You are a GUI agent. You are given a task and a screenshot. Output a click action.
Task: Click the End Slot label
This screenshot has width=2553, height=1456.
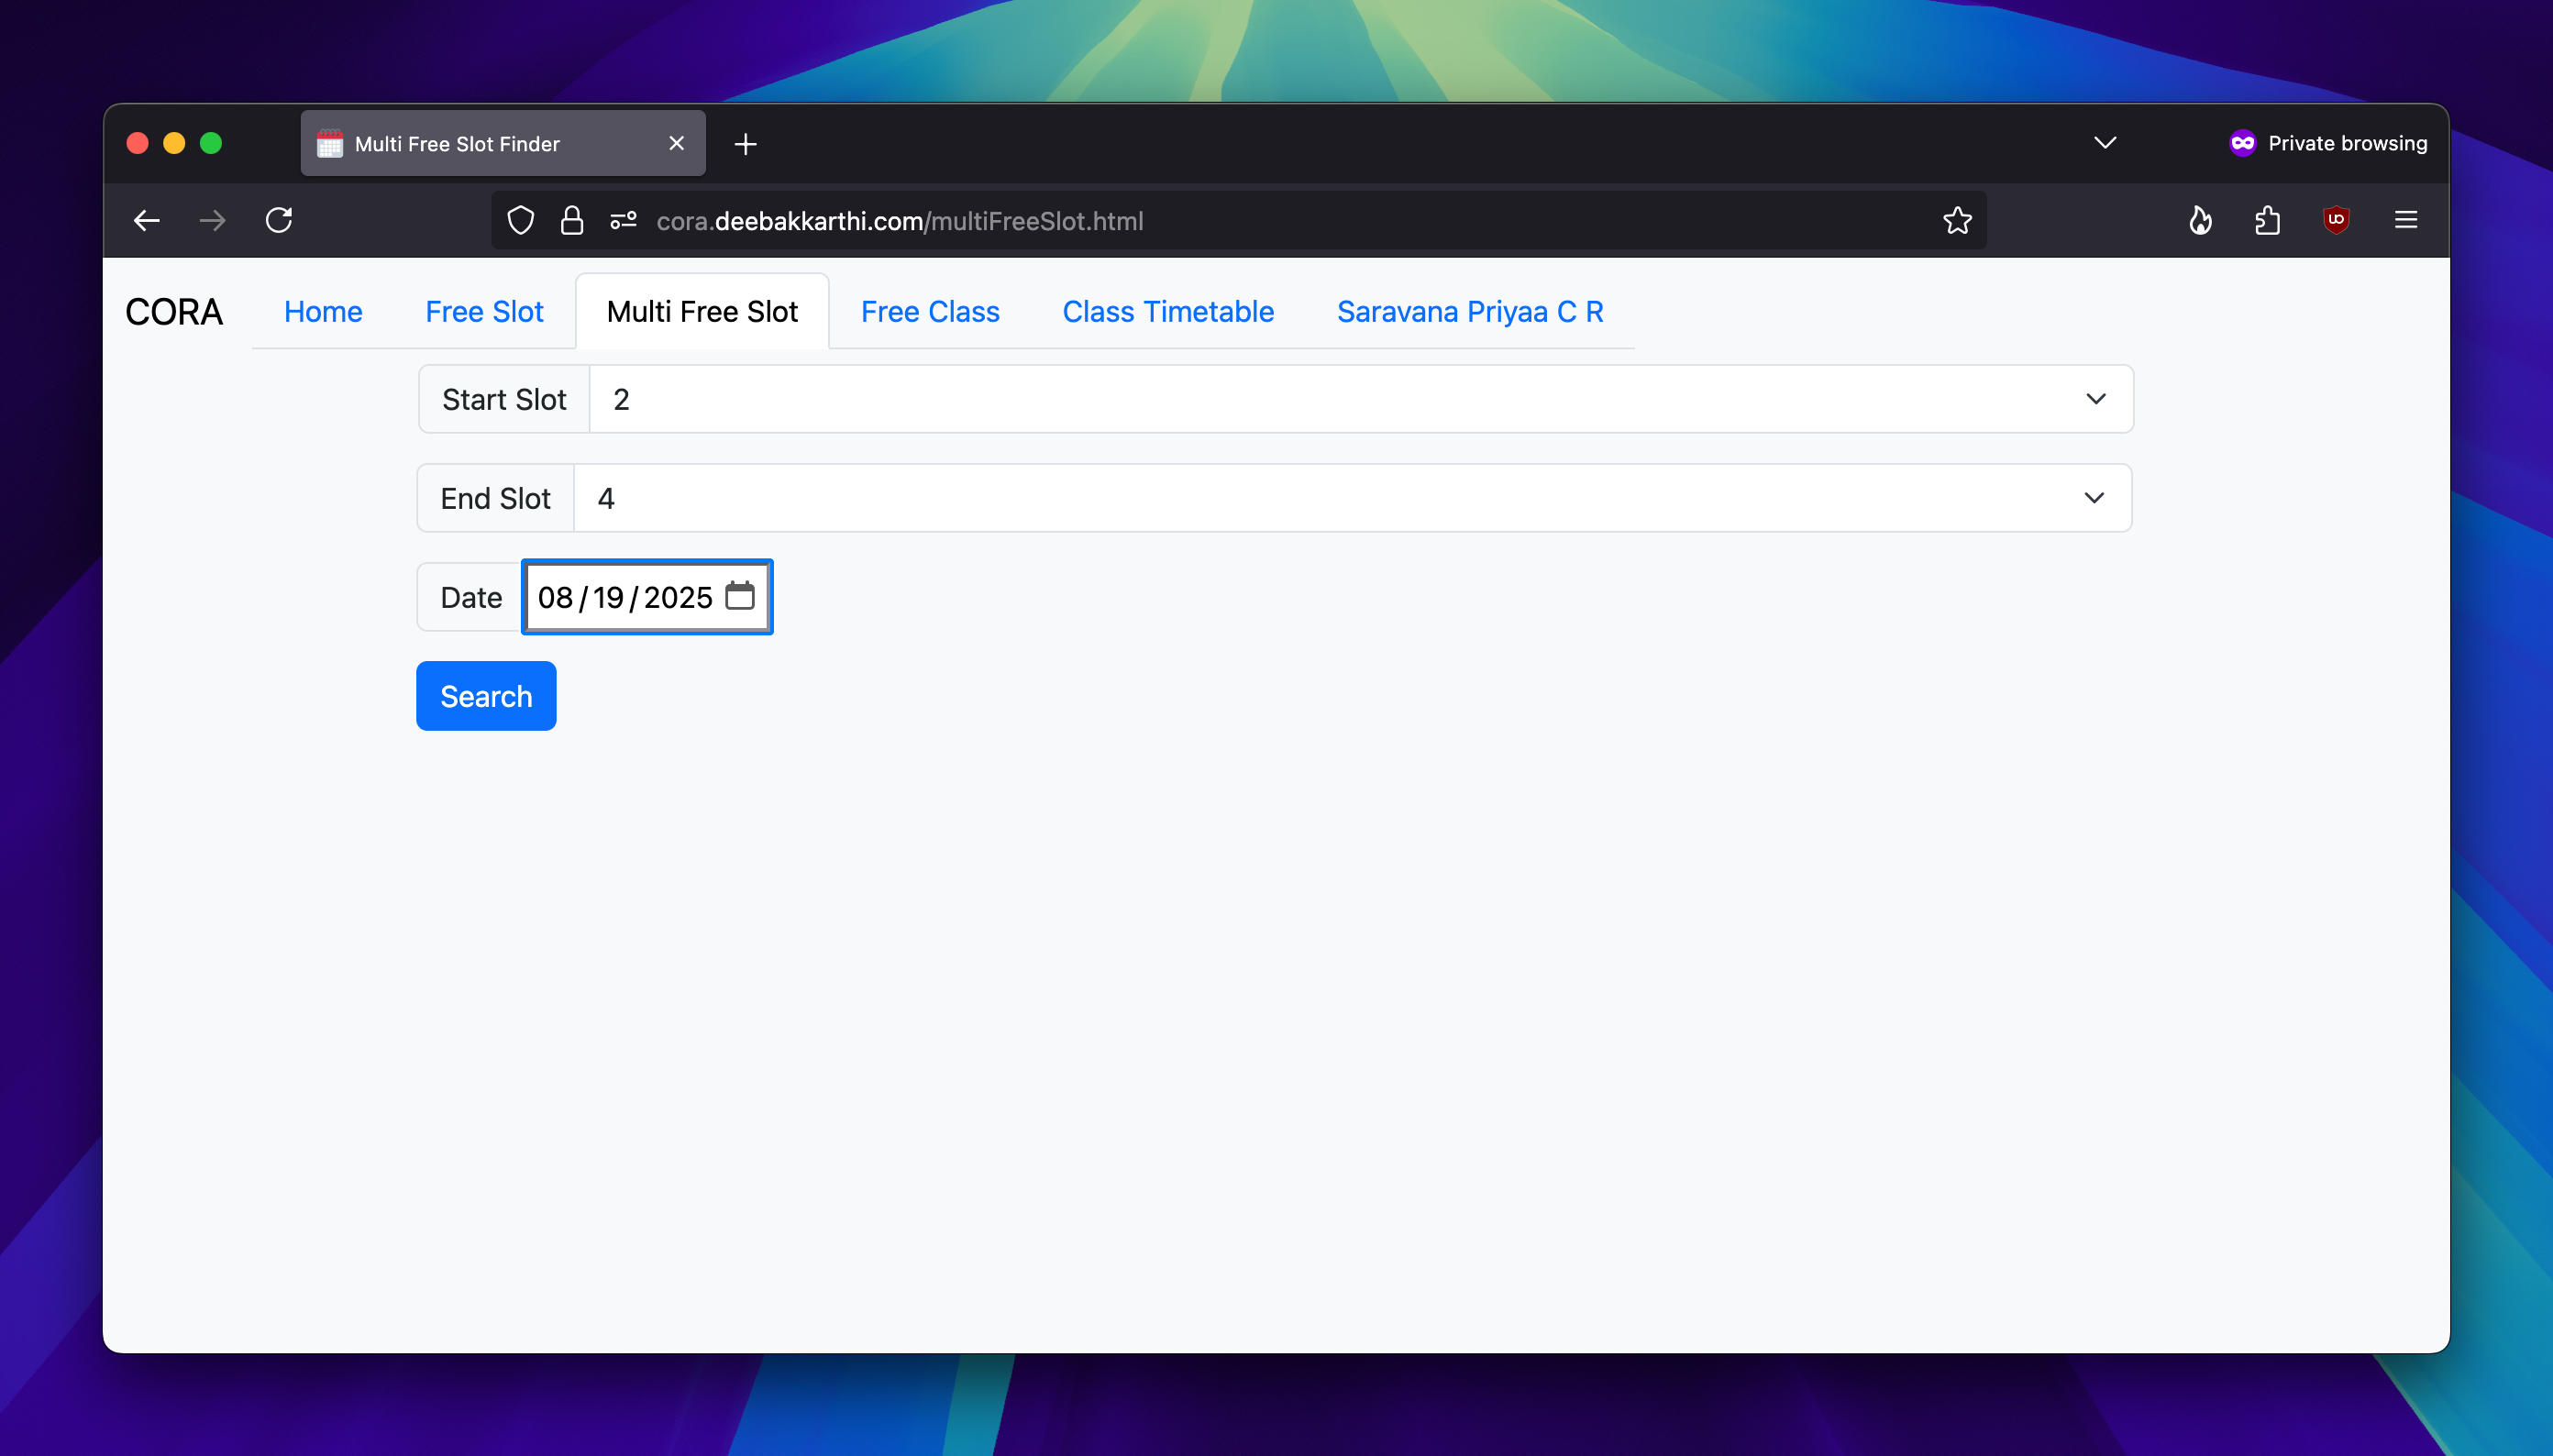pos(496,498)
